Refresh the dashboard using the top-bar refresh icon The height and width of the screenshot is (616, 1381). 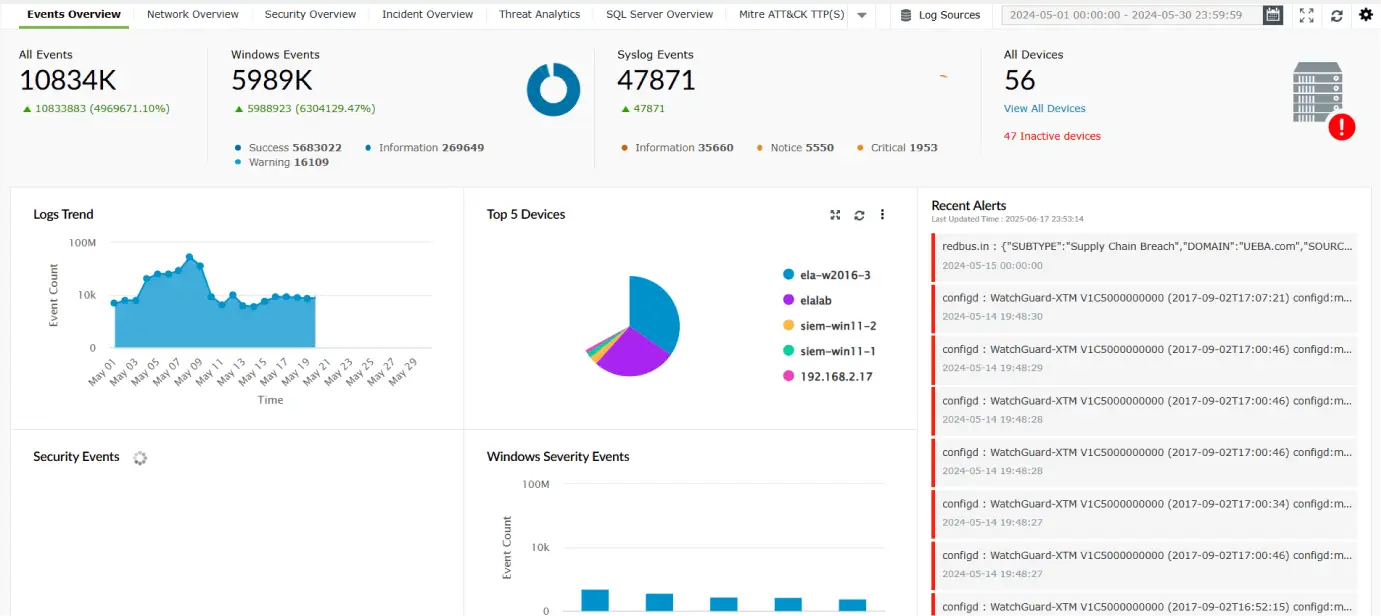coord(1337,15)
